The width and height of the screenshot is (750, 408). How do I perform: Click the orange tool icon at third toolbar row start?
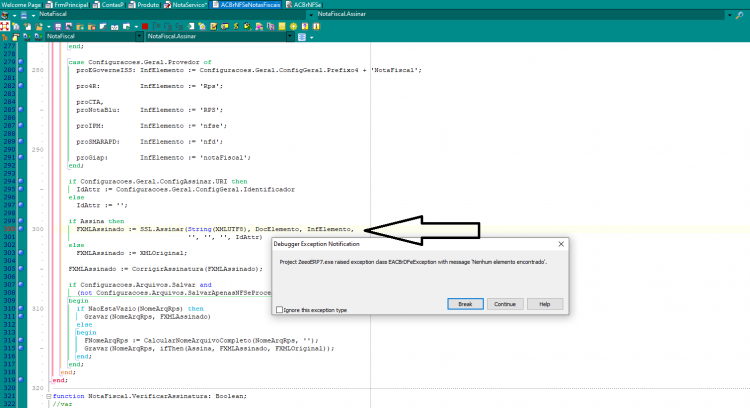4,36
